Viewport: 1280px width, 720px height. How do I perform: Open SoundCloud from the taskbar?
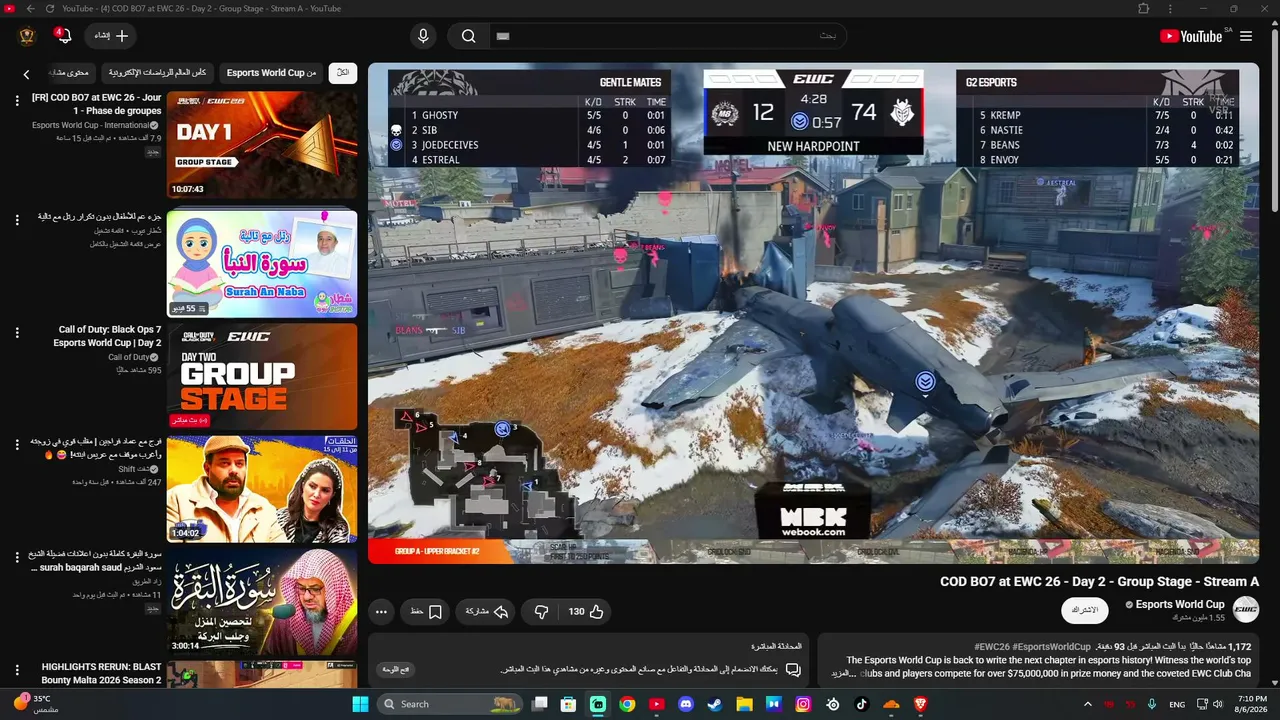point(891,704)
